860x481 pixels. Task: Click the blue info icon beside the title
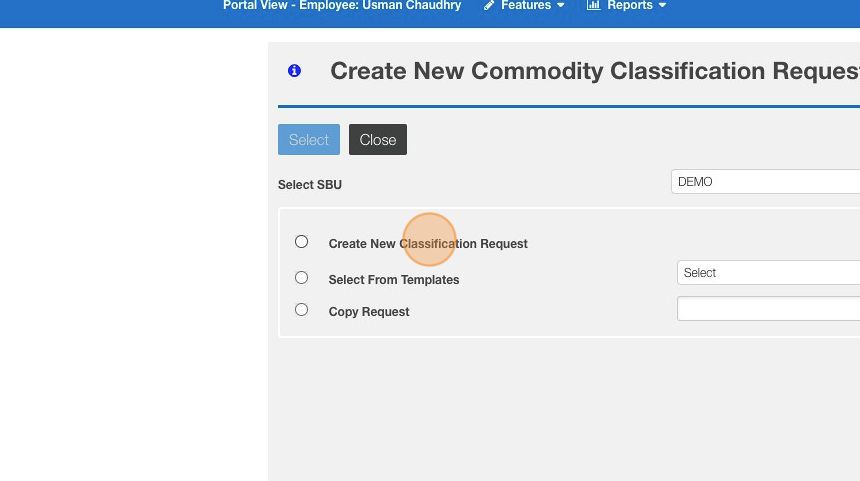(294, 71)
